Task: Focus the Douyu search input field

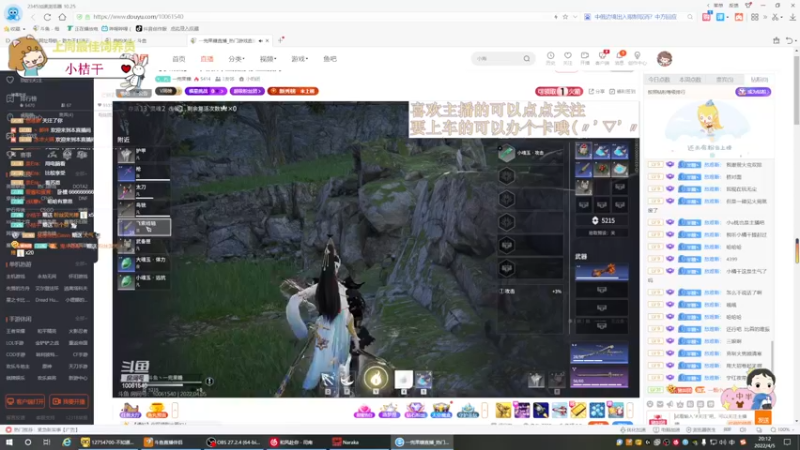Action: 497,59
